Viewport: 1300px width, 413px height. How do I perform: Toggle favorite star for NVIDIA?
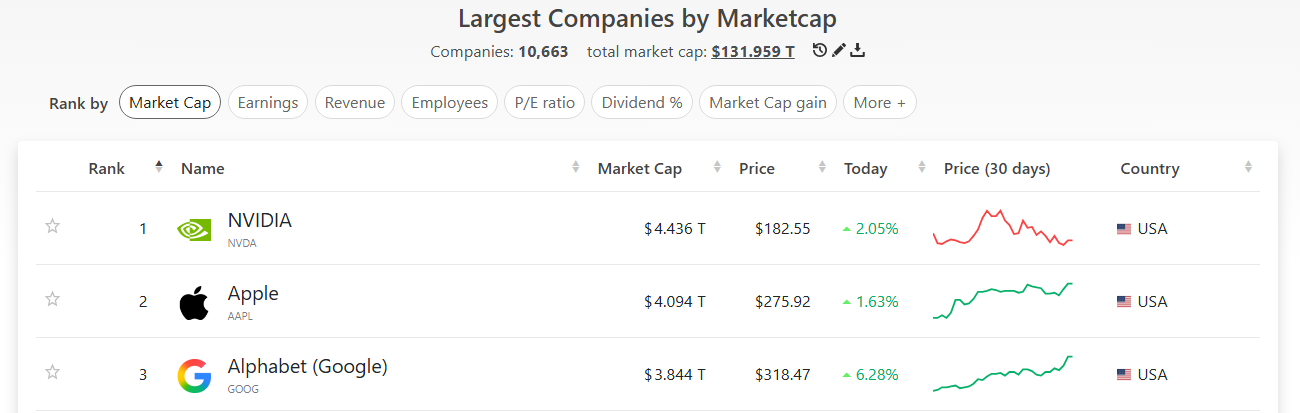53,226
